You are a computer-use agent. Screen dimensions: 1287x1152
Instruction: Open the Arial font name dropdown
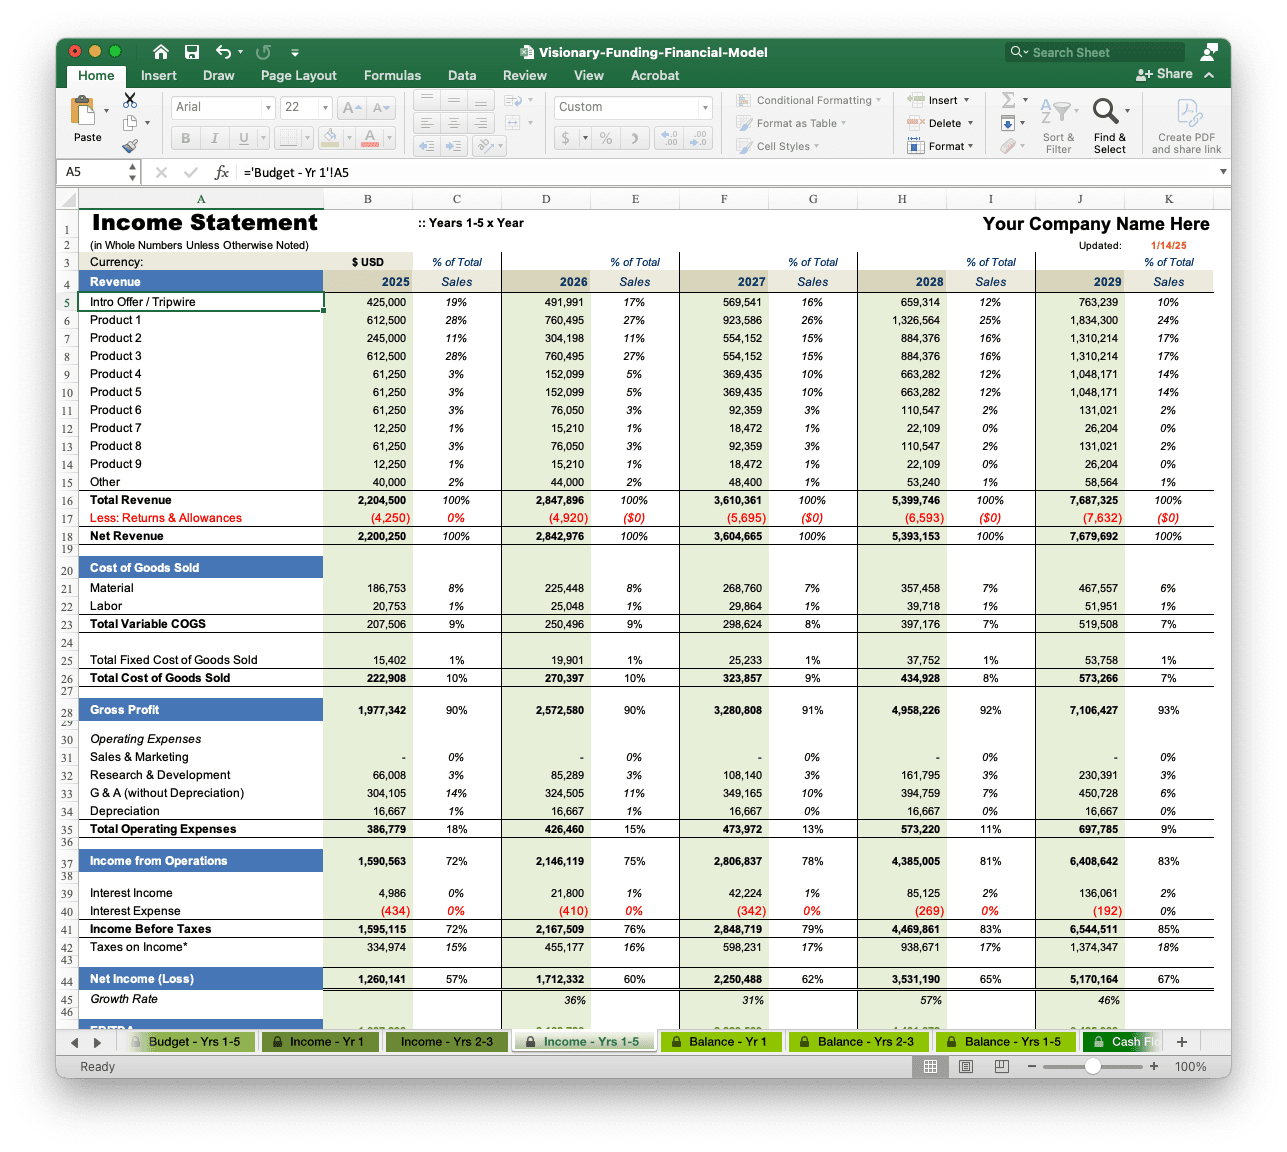coord(267,107)
